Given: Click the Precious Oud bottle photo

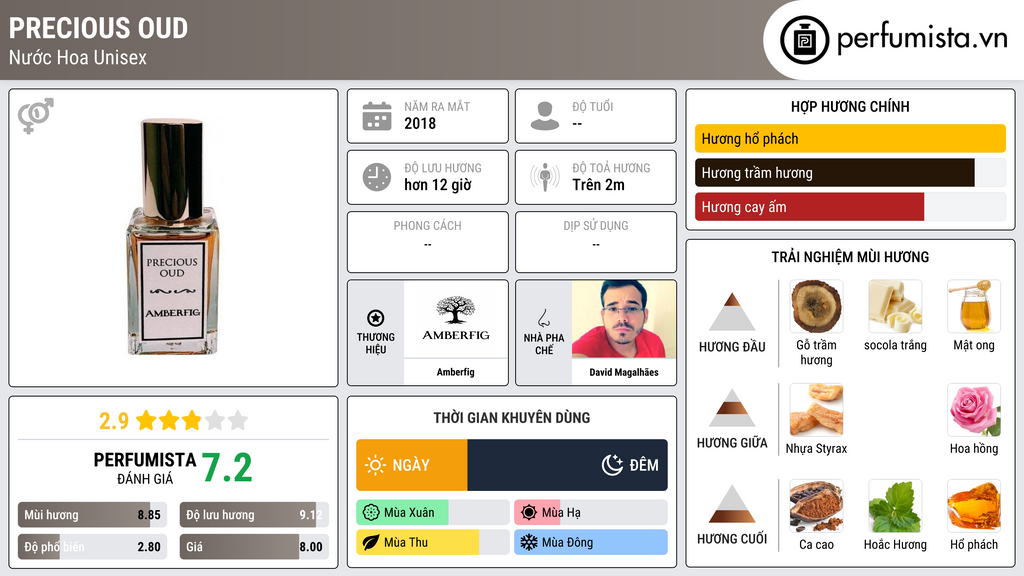Looking at the screenshot, I should pos(172,238).
